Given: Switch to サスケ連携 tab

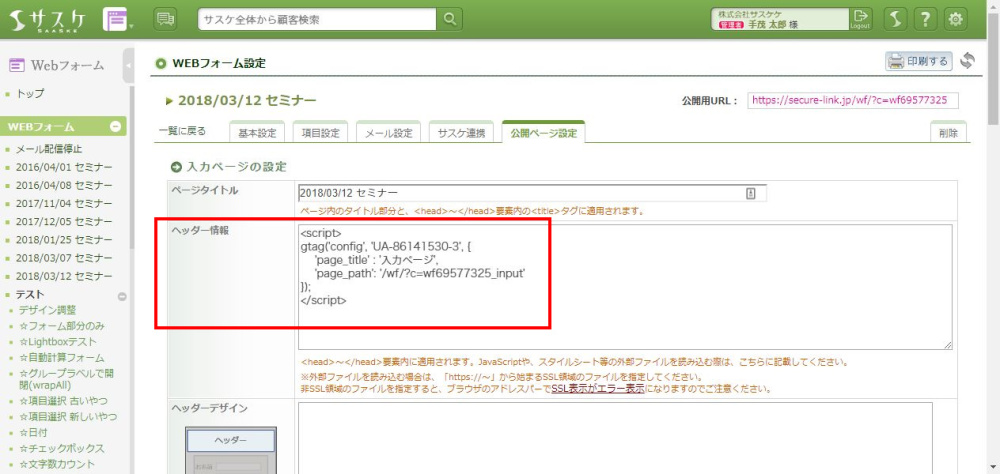Looking at the screenshot, I should (x=461, y=133).
